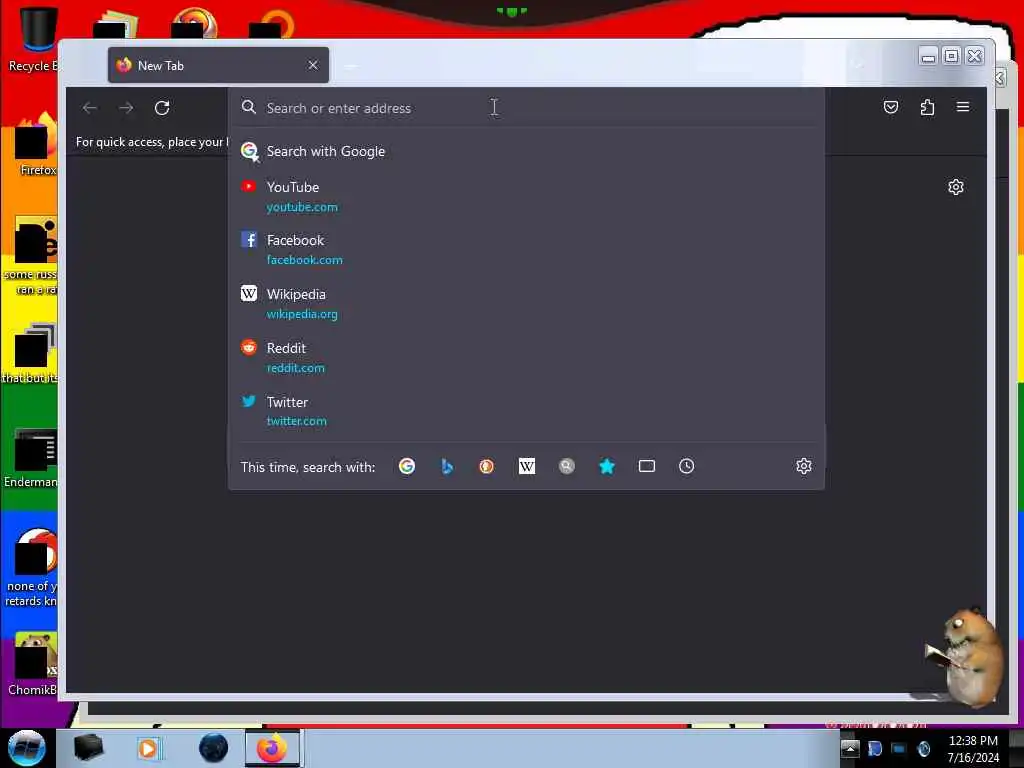Focus the Search or enter address field

click(526, 108)
